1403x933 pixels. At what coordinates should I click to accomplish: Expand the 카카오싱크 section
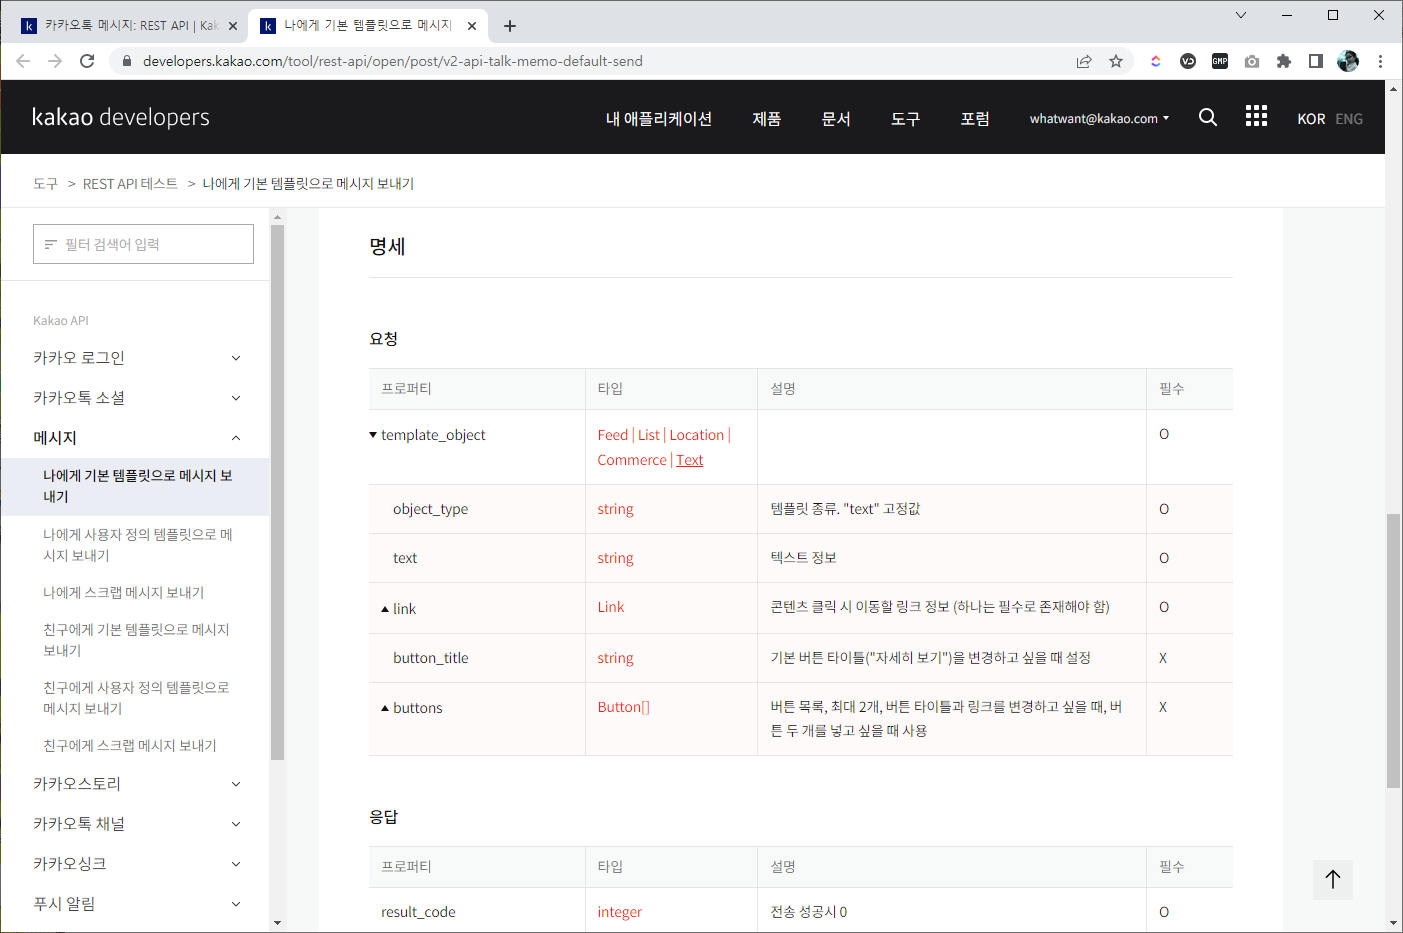[x=137, y=864]
